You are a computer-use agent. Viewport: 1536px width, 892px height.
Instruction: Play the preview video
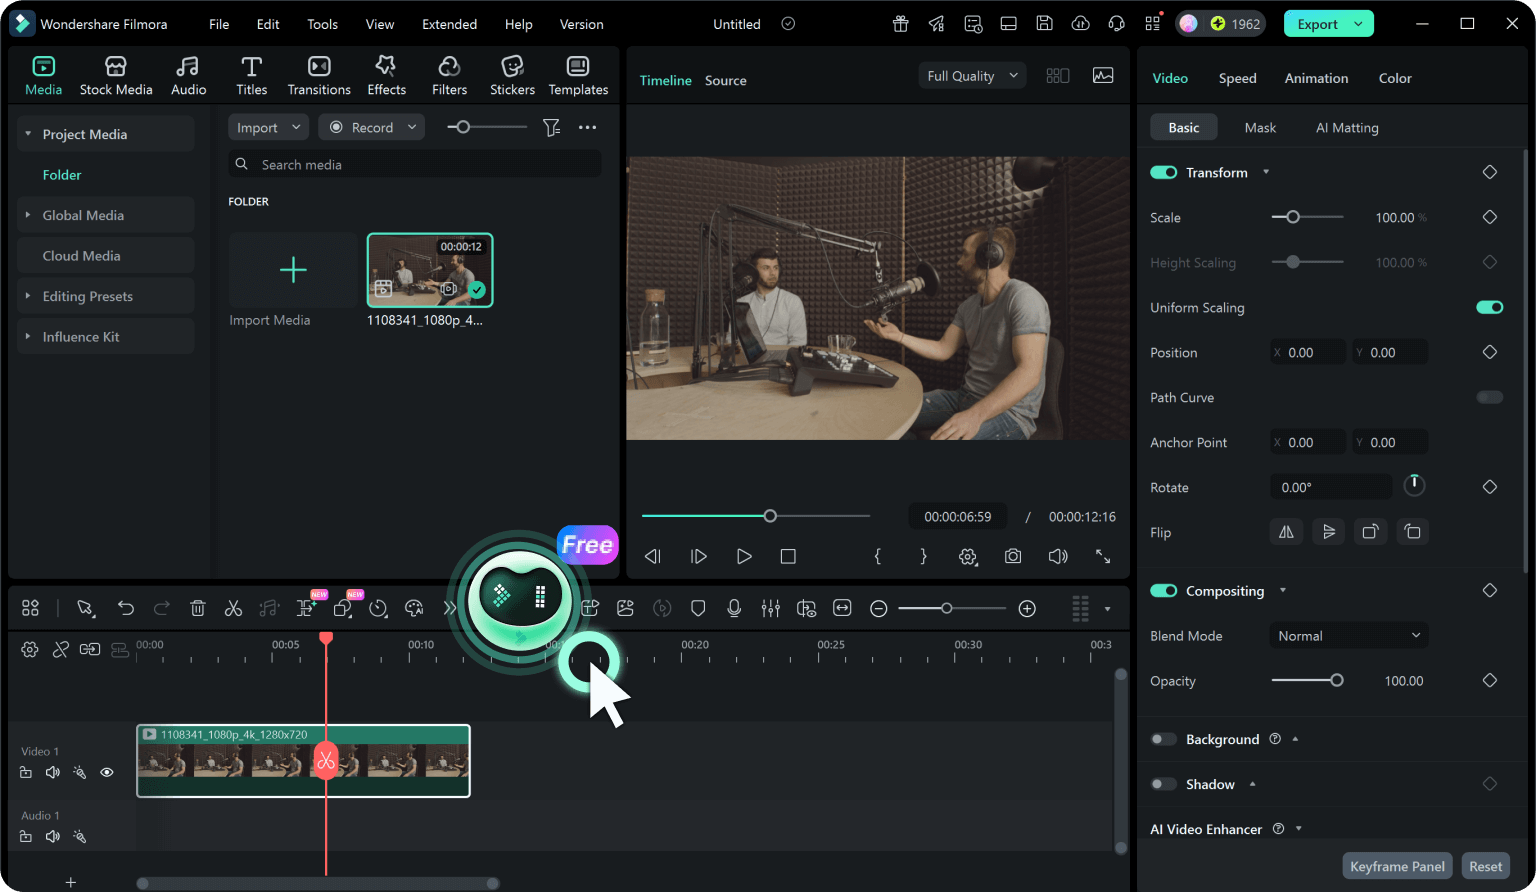(743, 556)
